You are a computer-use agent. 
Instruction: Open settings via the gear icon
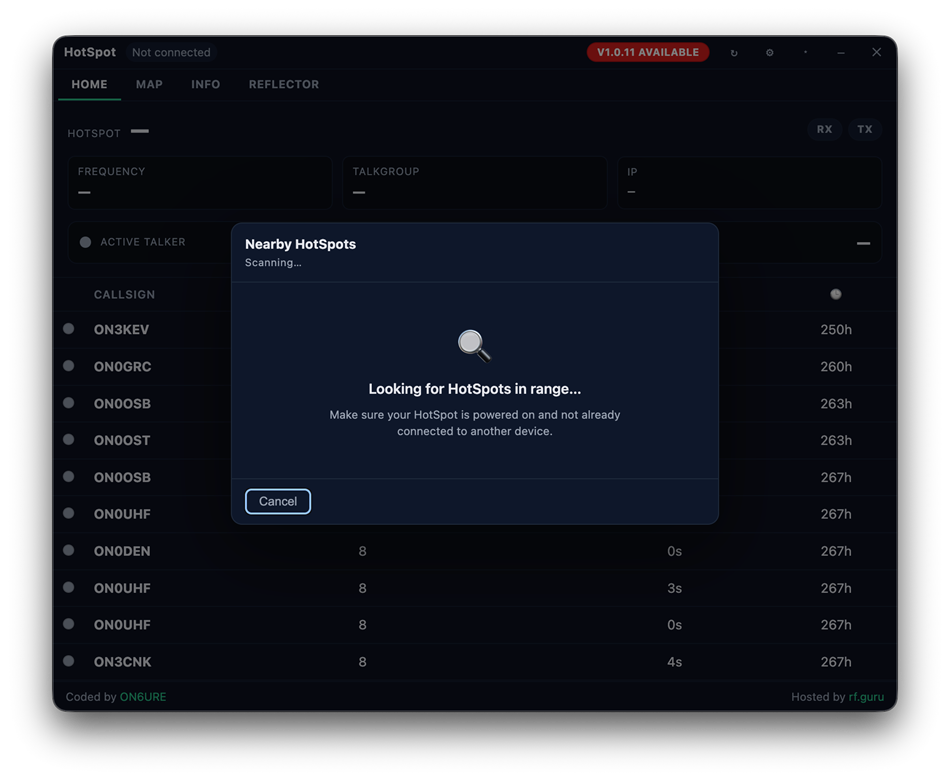[769, 53]
